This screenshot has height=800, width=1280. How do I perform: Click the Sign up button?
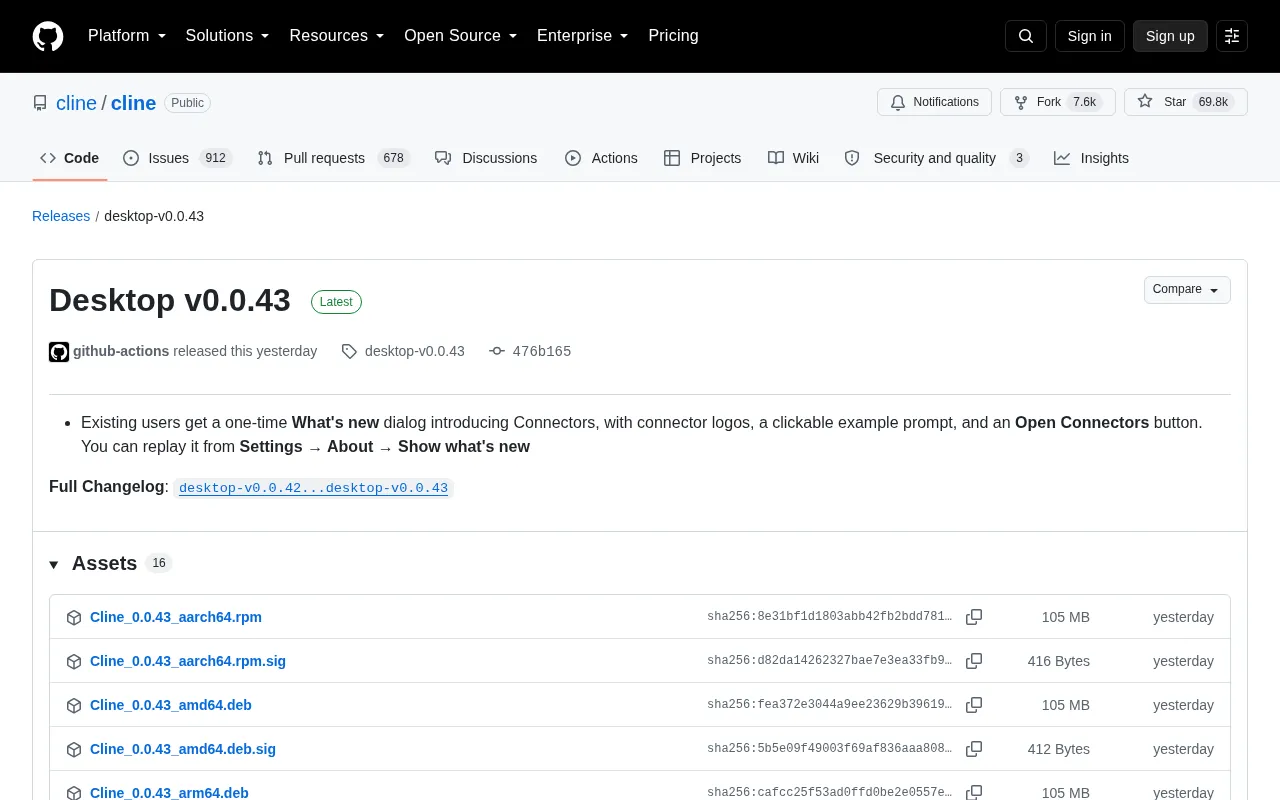pos(1170,36)
